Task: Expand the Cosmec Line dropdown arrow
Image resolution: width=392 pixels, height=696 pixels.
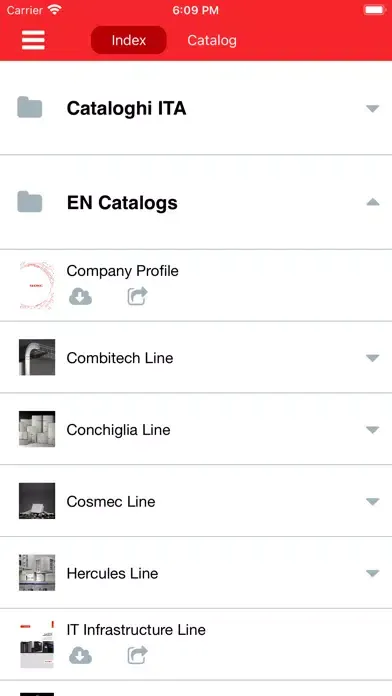Action: pyautogui.click(x=372, y=501)
